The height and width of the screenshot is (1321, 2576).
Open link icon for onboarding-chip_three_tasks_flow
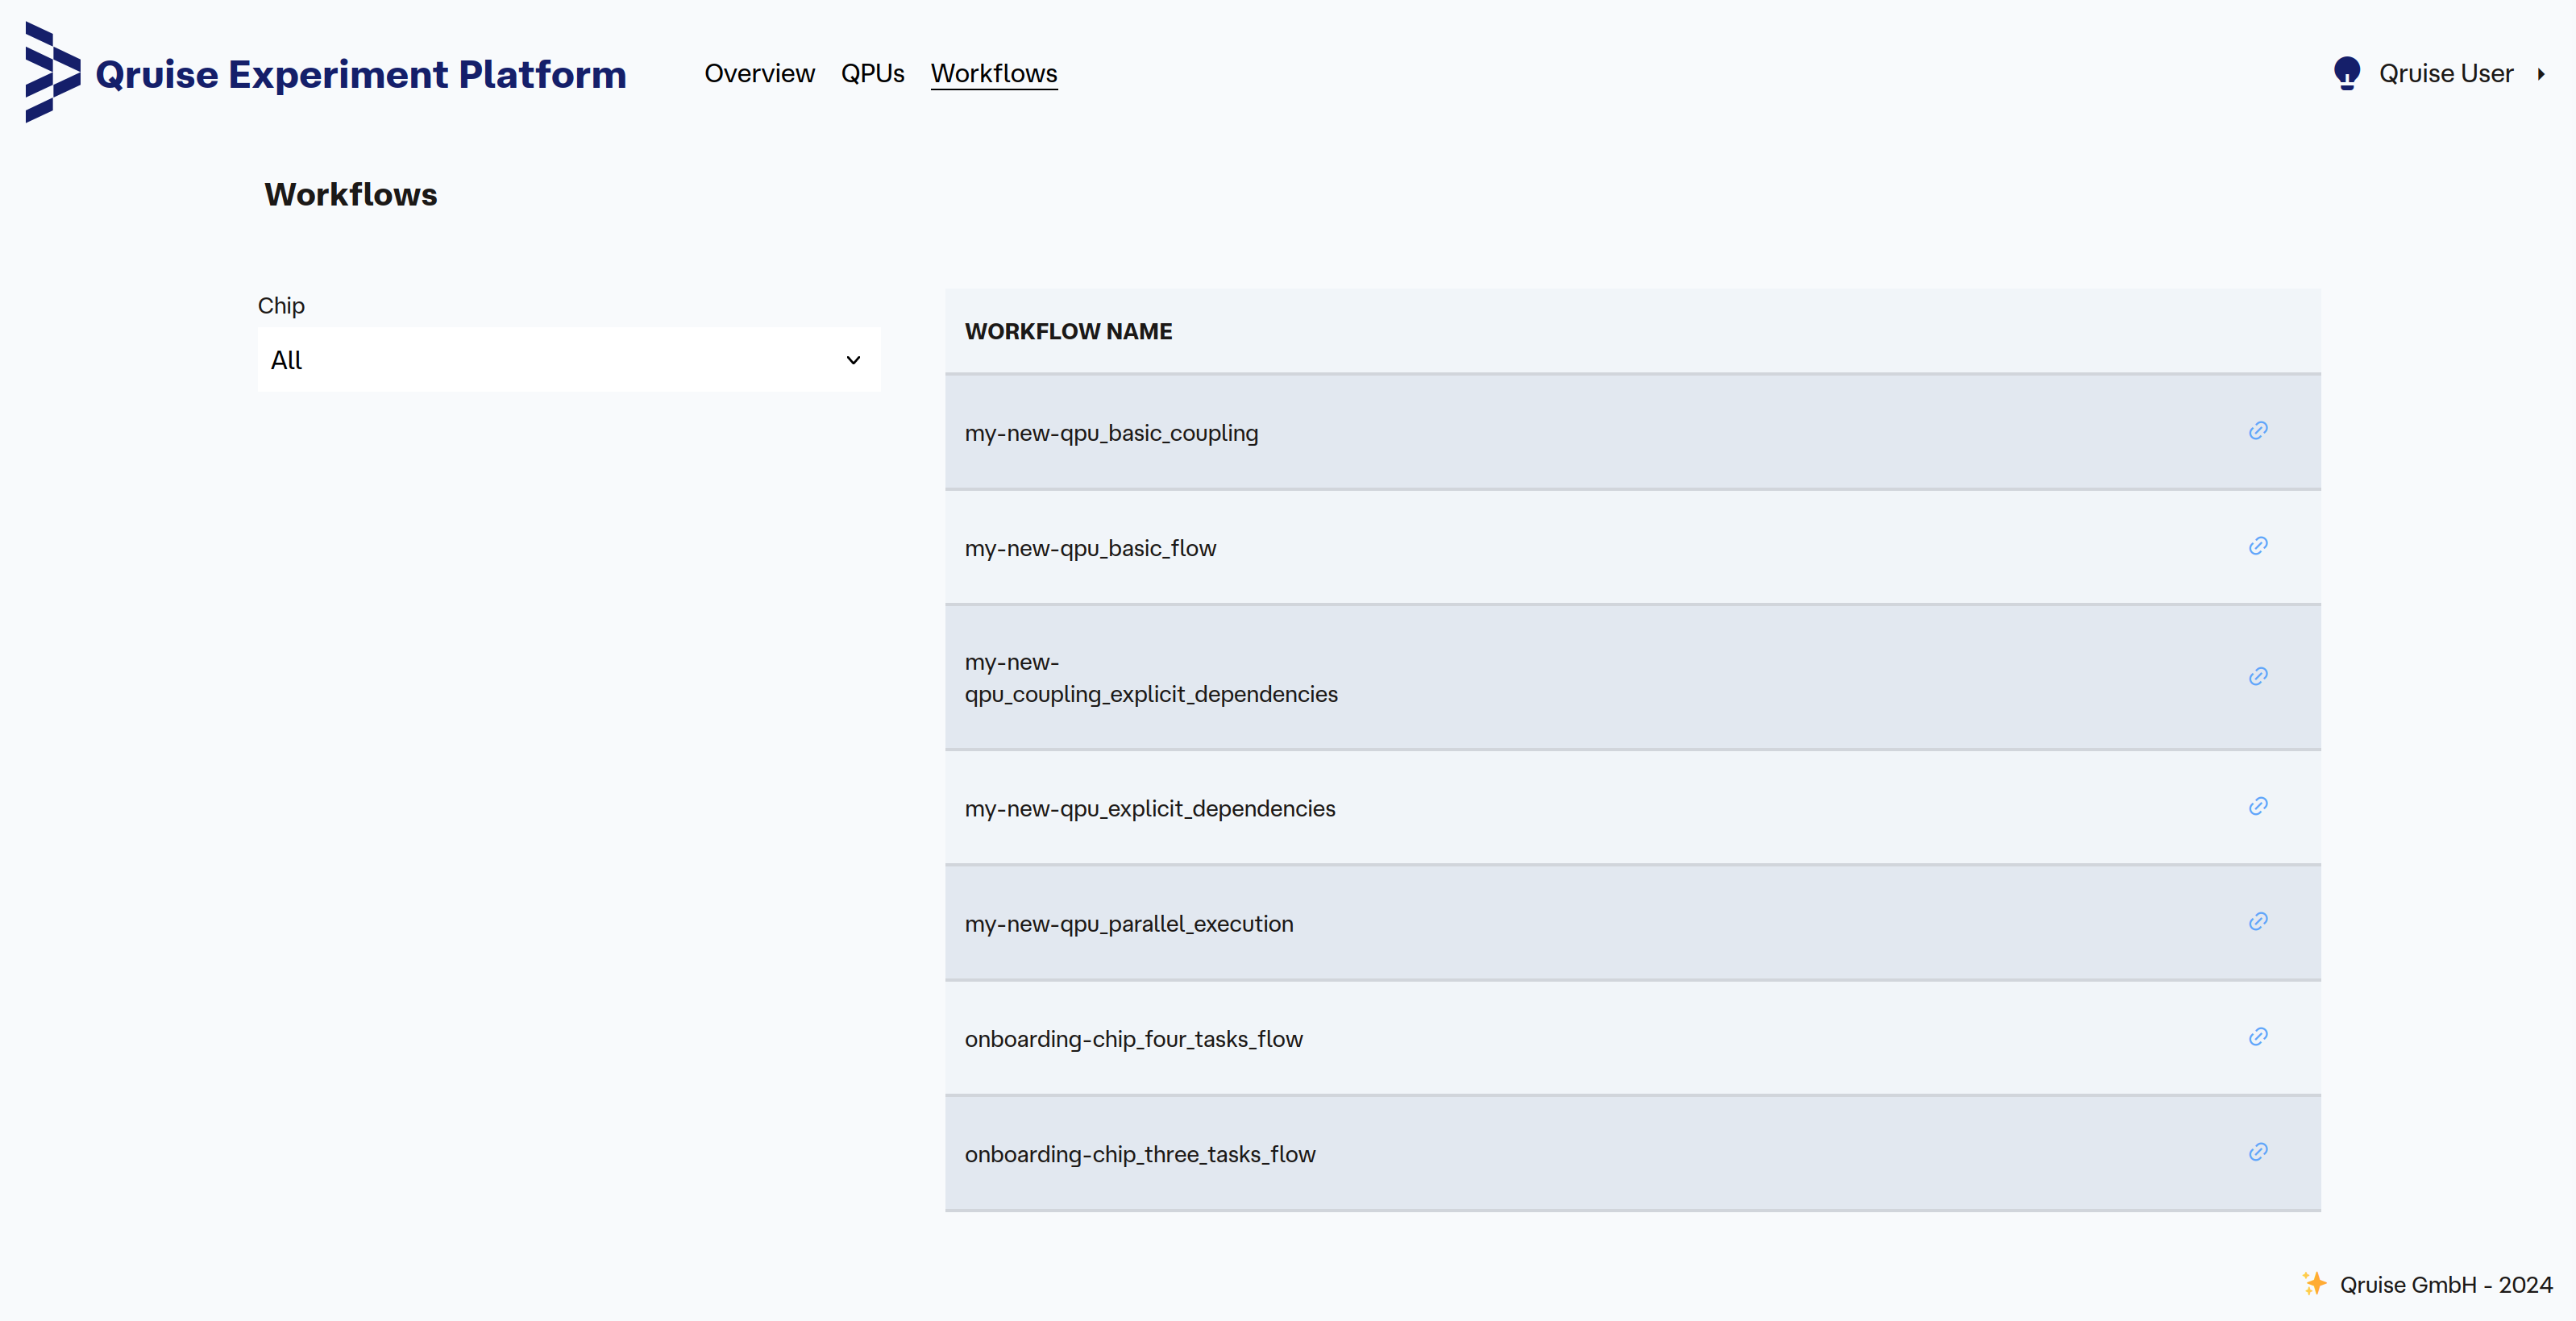pos(2258,1152)
